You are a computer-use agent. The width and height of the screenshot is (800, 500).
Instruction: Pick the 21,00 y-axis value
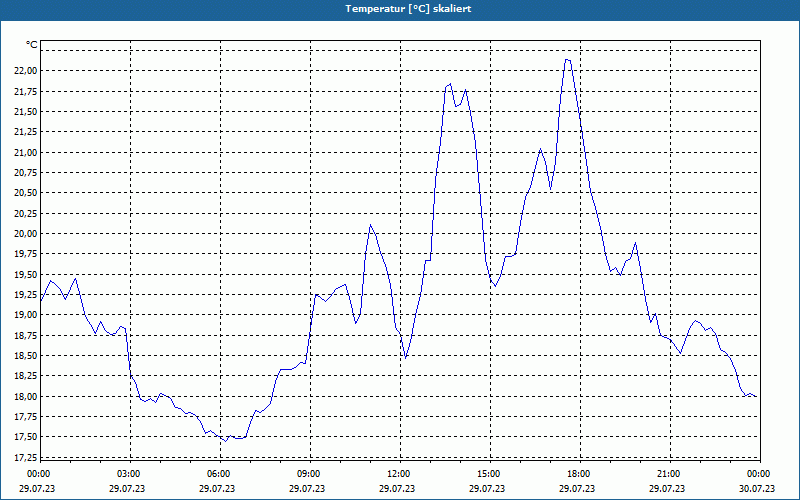pyautogui.click(x=24, y=152)
